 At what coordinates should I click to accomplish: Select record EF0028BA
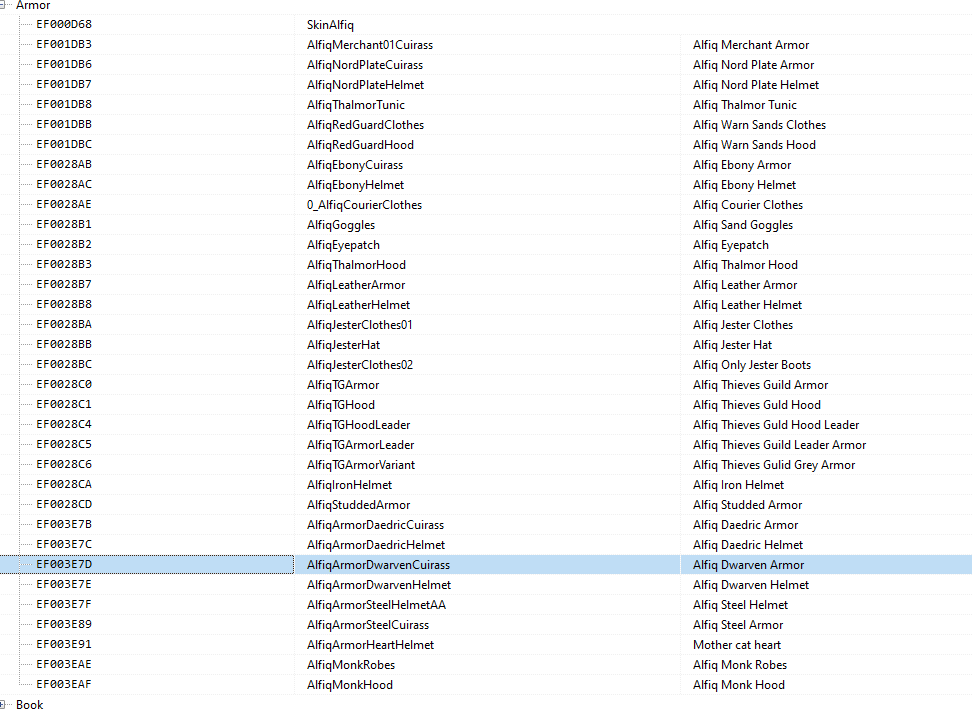pyautogui.click(x=64, y=324)
